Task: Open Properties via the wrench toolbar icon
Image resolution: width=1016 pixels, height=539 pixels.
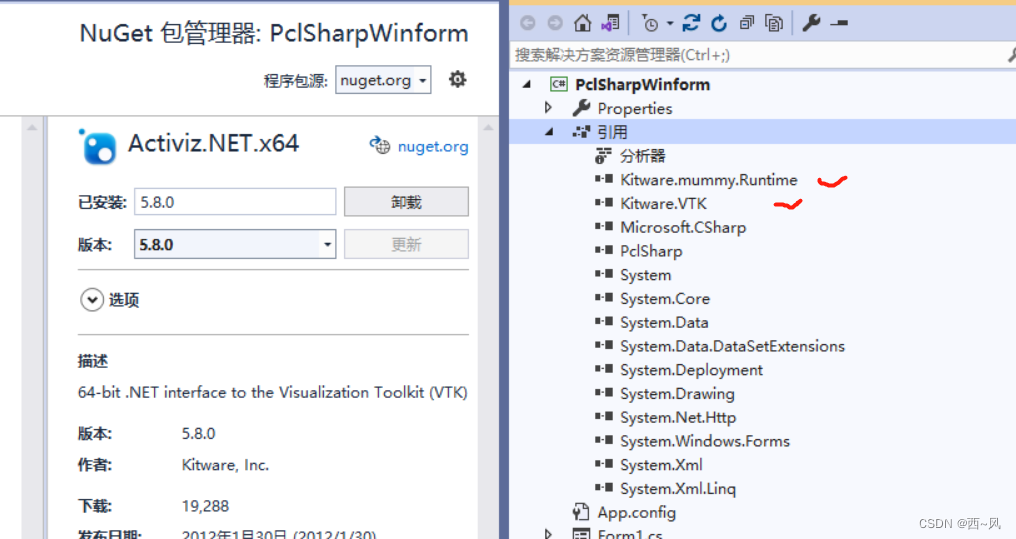Action: pos(811,23)
